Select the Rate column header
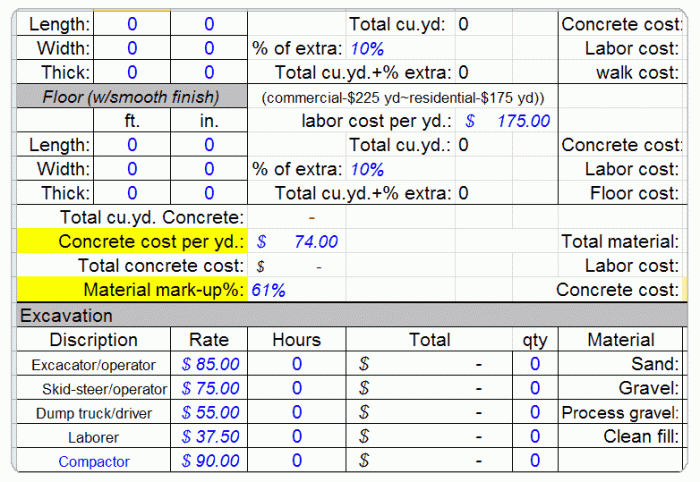This screenshot has width=700, height=482. pyautogui.click(x=209, y=340)
